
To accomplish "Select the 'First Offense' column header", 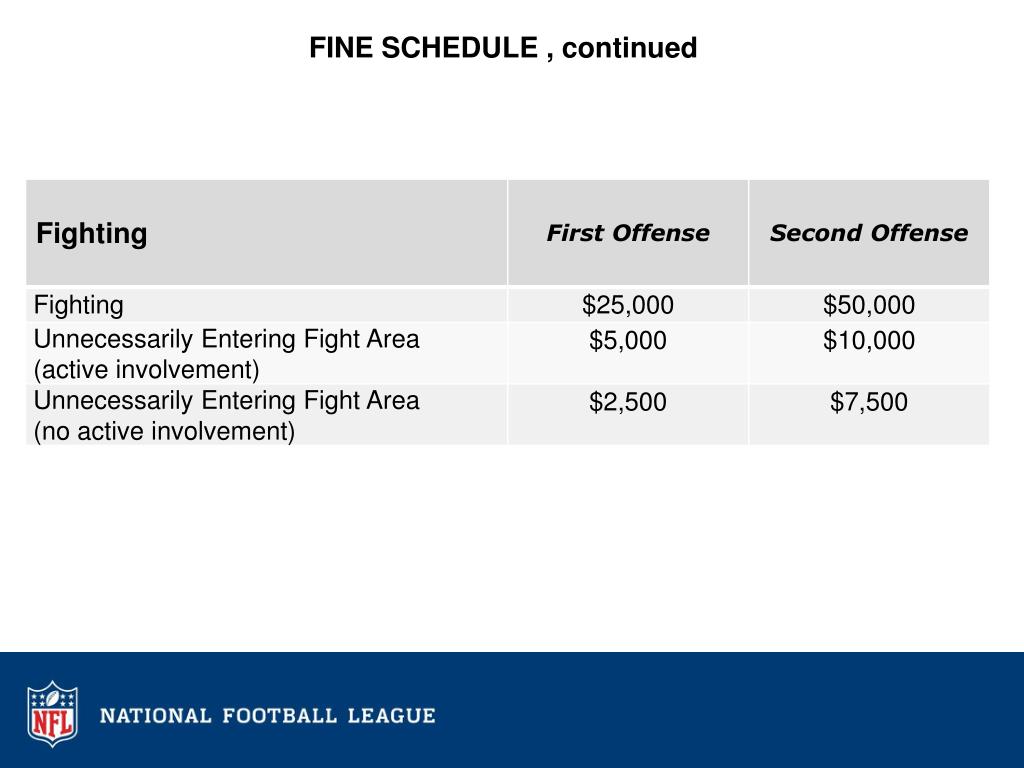I will (628, 232).
